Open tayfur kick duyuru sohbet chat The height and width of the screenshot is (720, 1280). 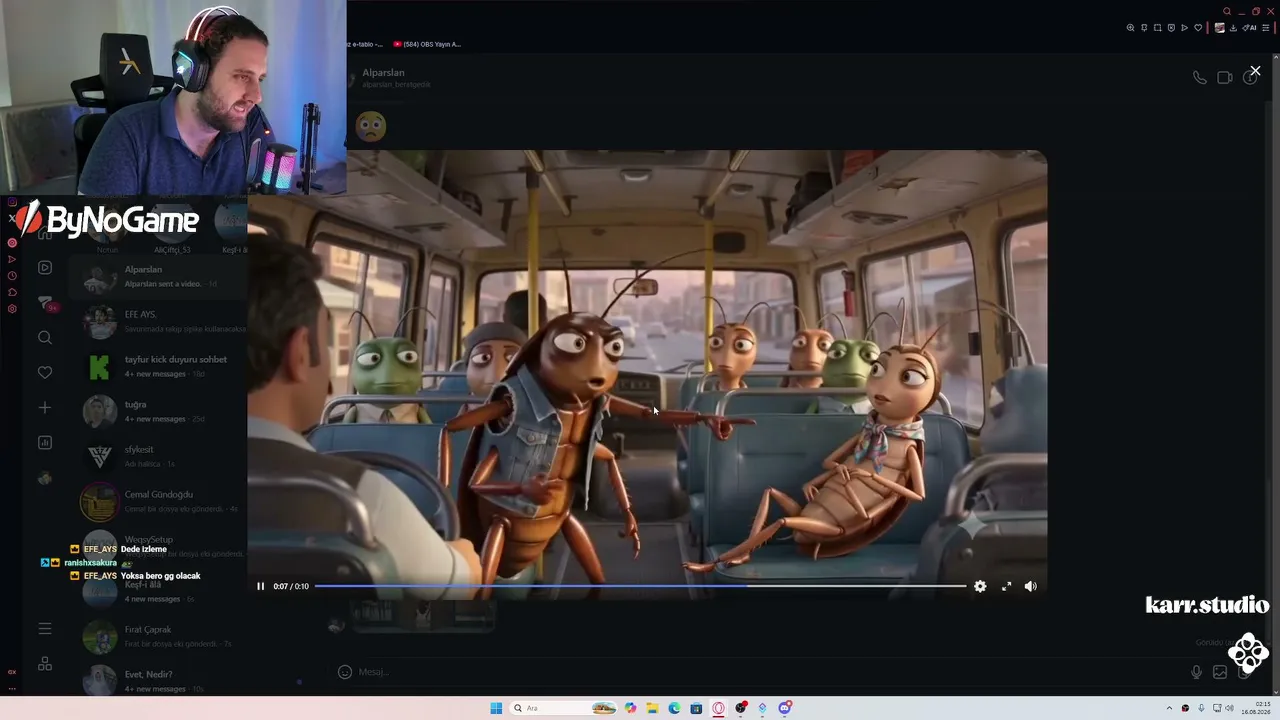click(x=158, y=366)
